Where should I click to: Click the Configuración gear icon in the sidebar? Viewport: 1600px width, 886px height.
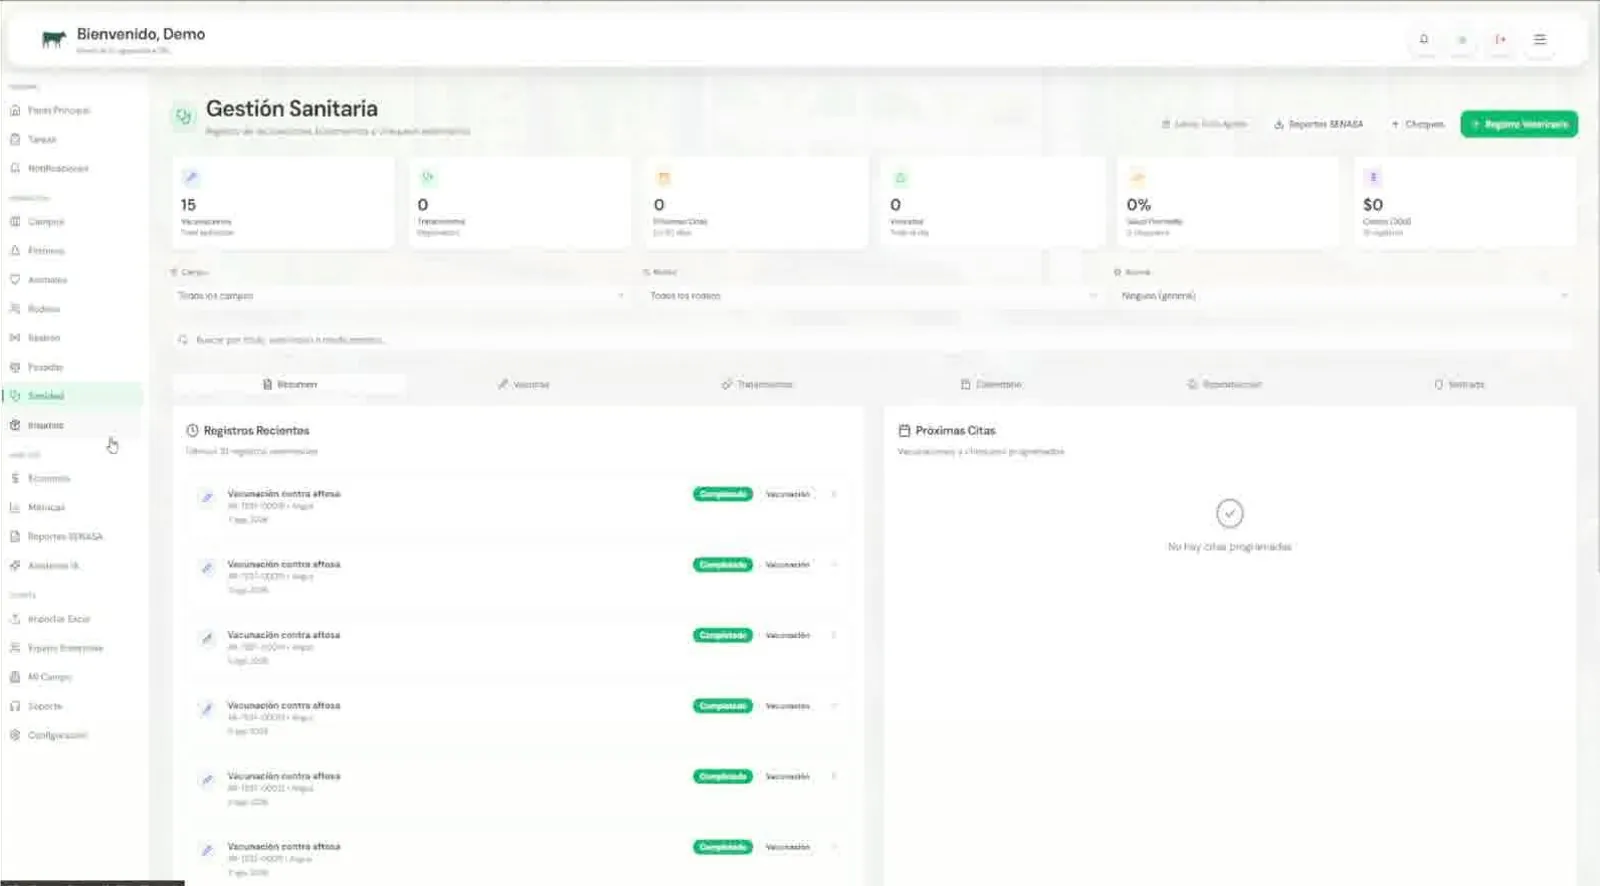pos(15,734)
